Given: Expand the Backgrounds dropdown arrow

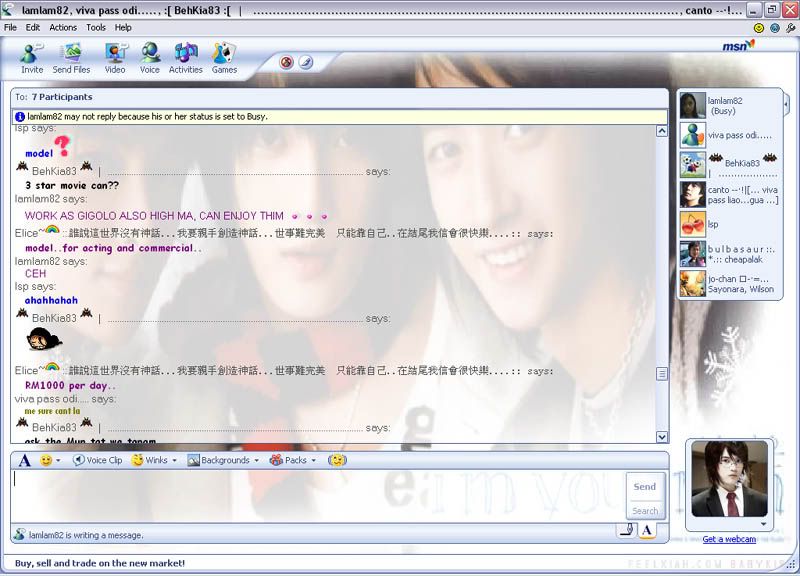Looking at the screenshot, I should tap(257, 460).
